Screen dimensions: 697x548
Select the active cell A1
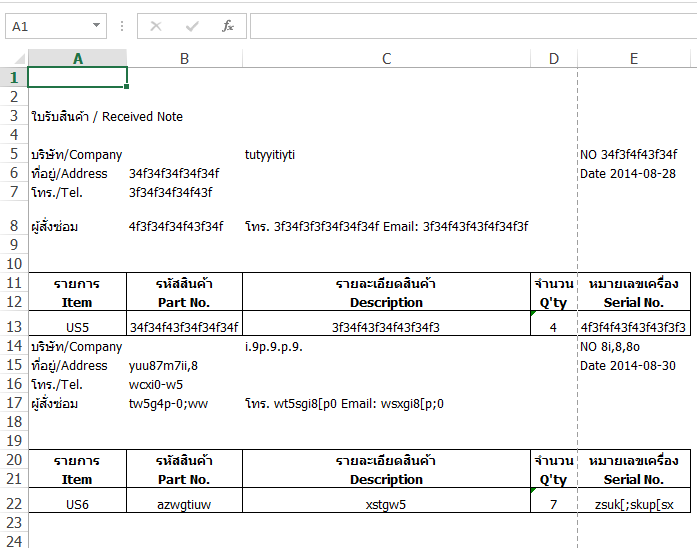(x=78, y=77)
